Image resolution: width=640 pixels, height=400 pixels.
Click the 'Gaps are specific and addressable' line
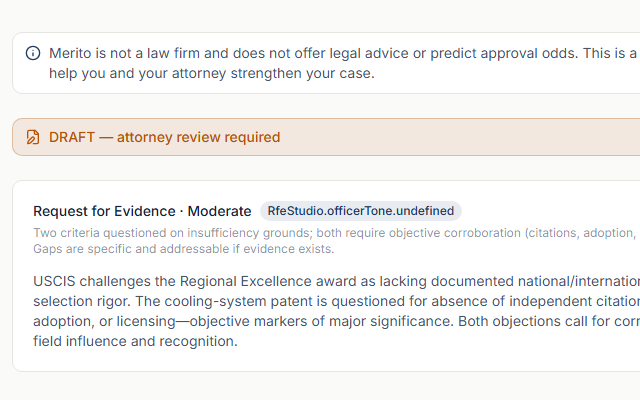[184, 249]
